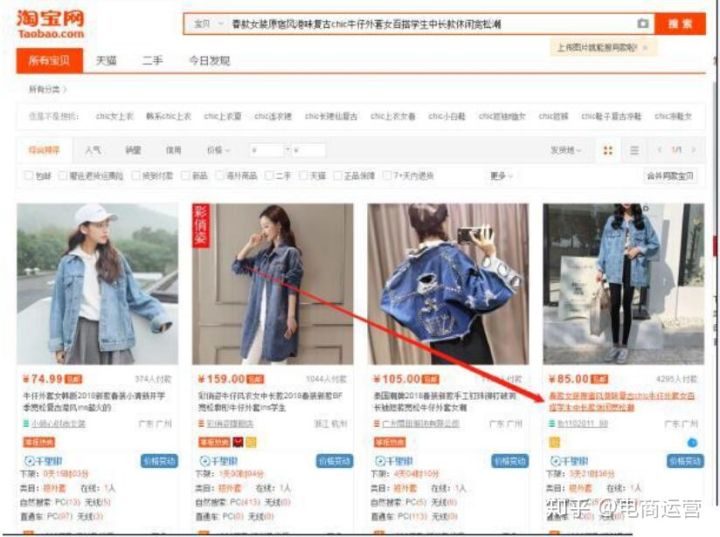The width and height of the screenshot is (720, 537).
Task: Open the ¥105.00 product title link
Action: click(x=445, y=401)
